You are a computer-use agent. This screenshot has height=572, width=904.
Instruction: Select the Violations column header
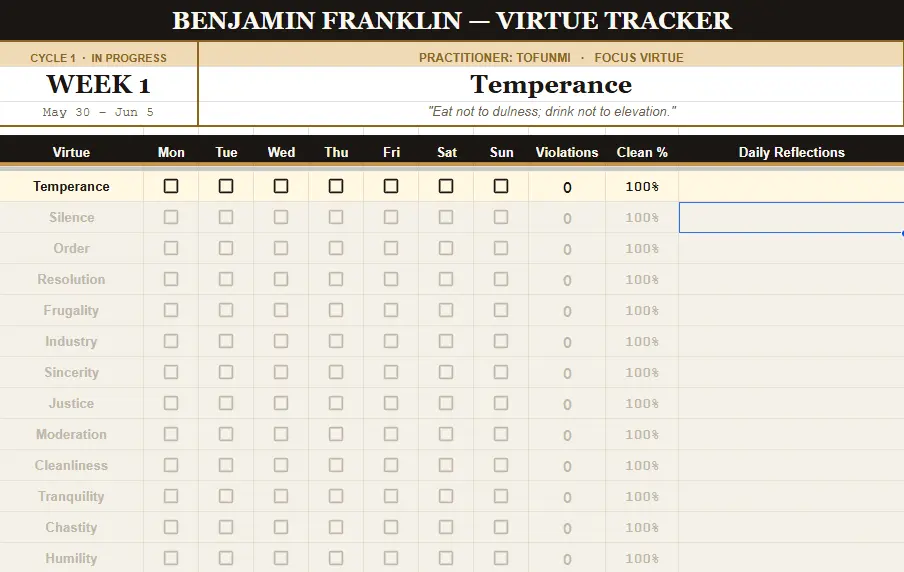click(567, 152)
